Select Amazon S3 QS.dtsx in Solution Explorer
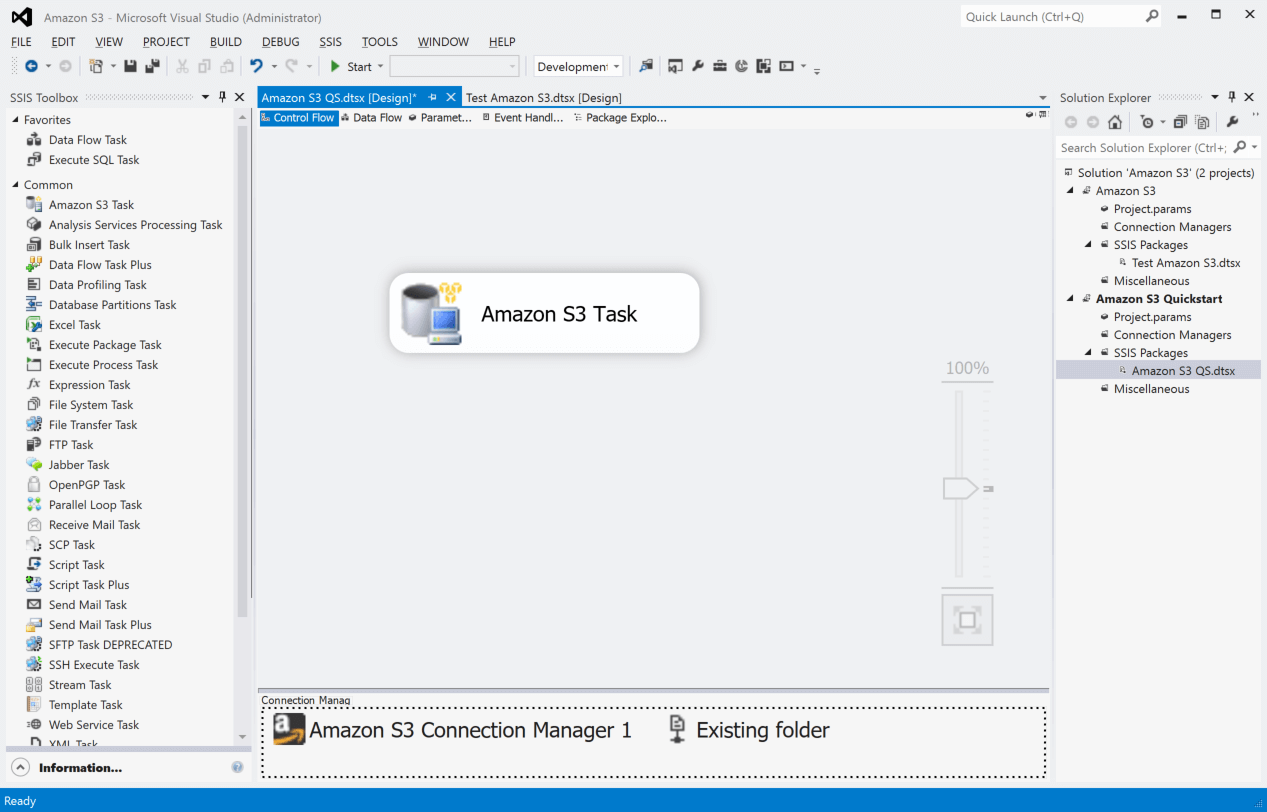This screenshot has width=1267, height=812. click(1183, 371)
